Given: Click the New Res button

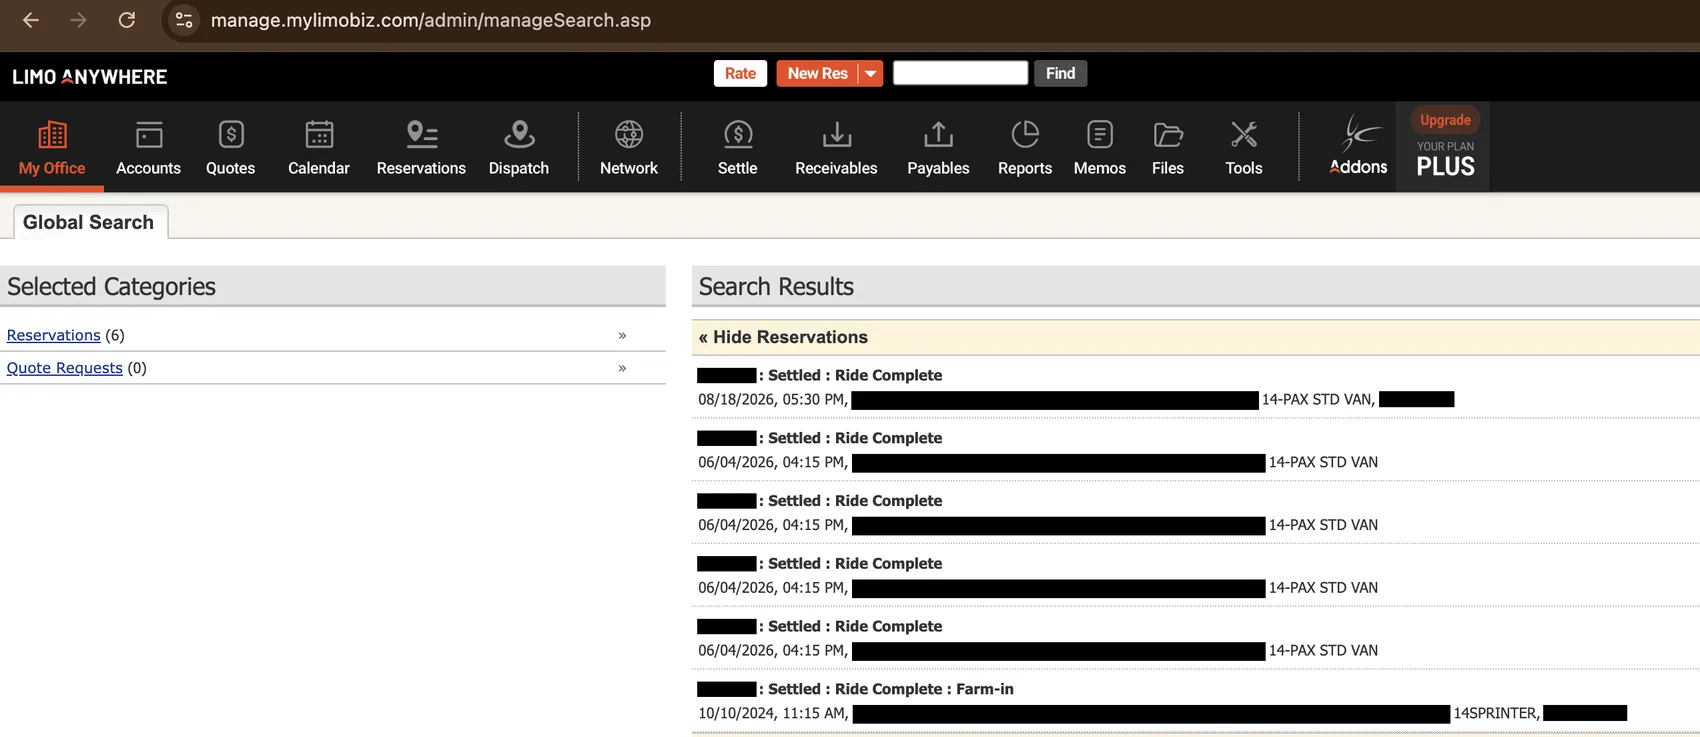Looking at the screenshot, I should tap(817, 73).
